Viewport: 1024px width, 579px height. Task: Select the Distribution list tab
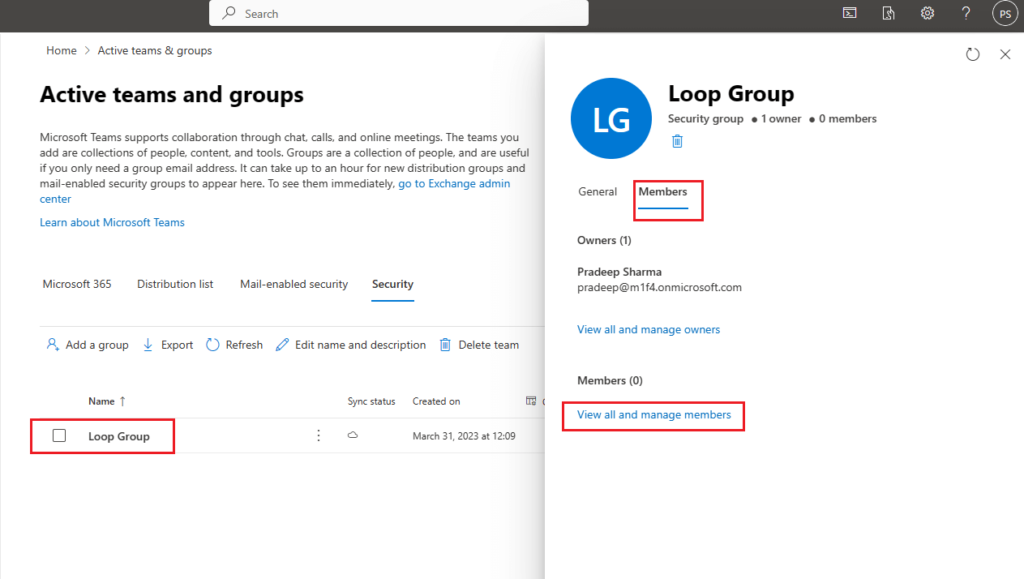coord(175,284)
